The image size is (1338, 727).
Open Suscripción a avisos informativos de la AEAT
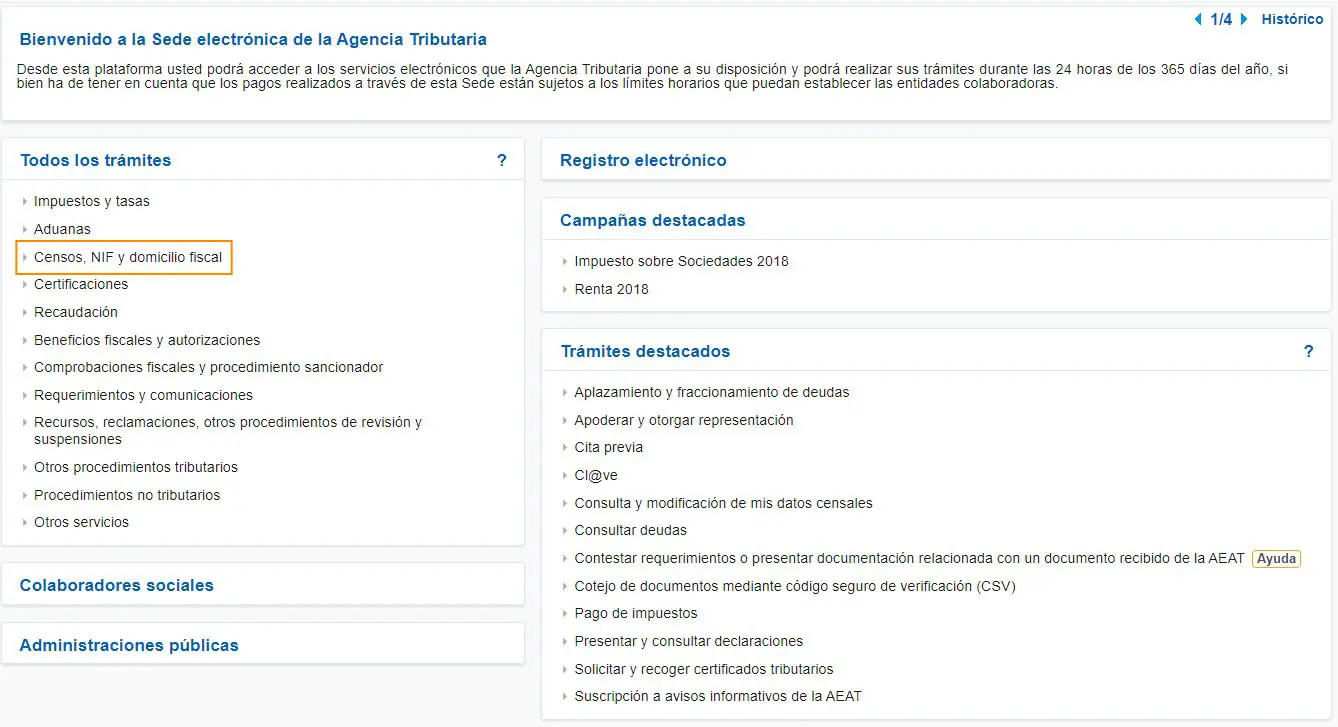click(718, 696)
